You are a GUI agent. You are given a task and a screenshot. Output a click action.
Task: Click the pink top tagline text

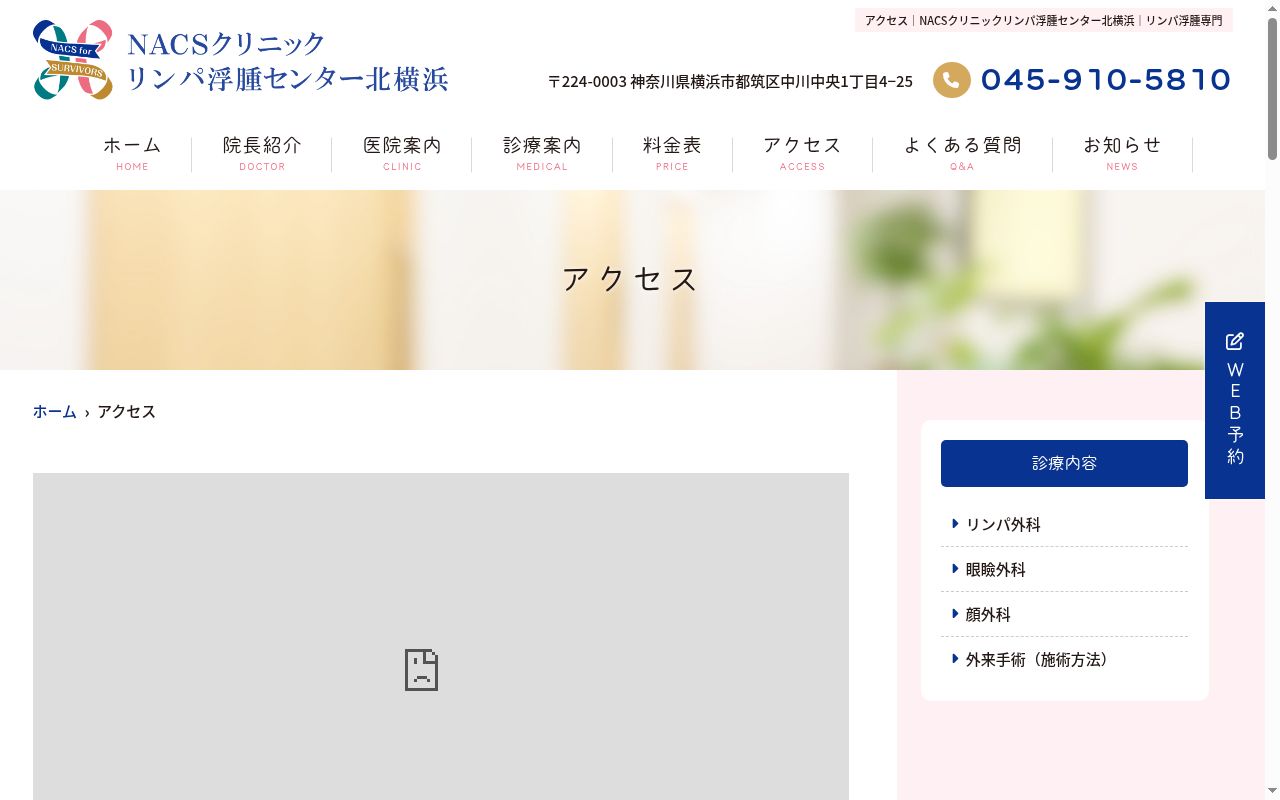(x=1043, y=20)
